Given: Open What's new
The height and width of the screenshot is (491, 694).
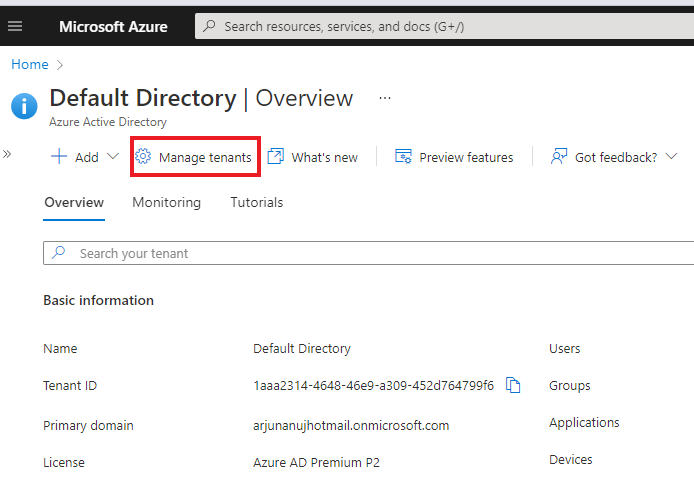Looking at the screenshot, I should (x=324, y=157).
